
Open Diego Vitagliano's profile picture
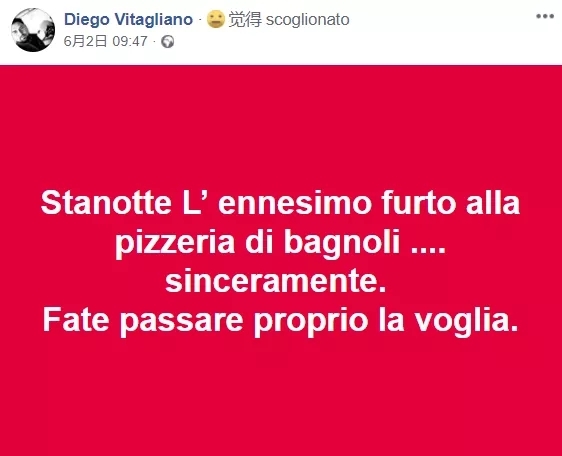[33, 30]
